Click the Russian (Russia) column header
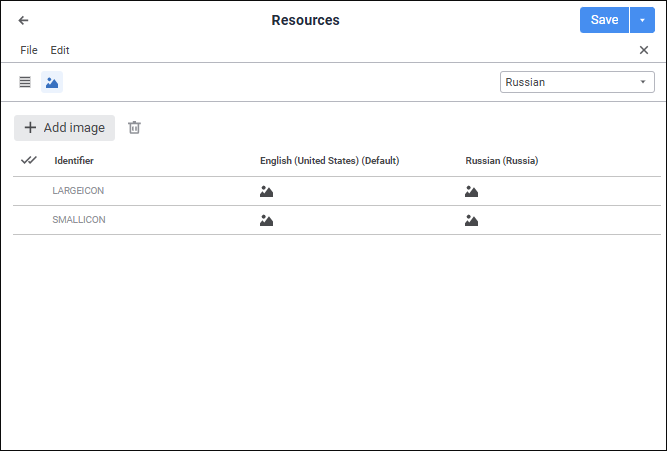This screenshot has width=667, height=451. click(x=501, y=160)
